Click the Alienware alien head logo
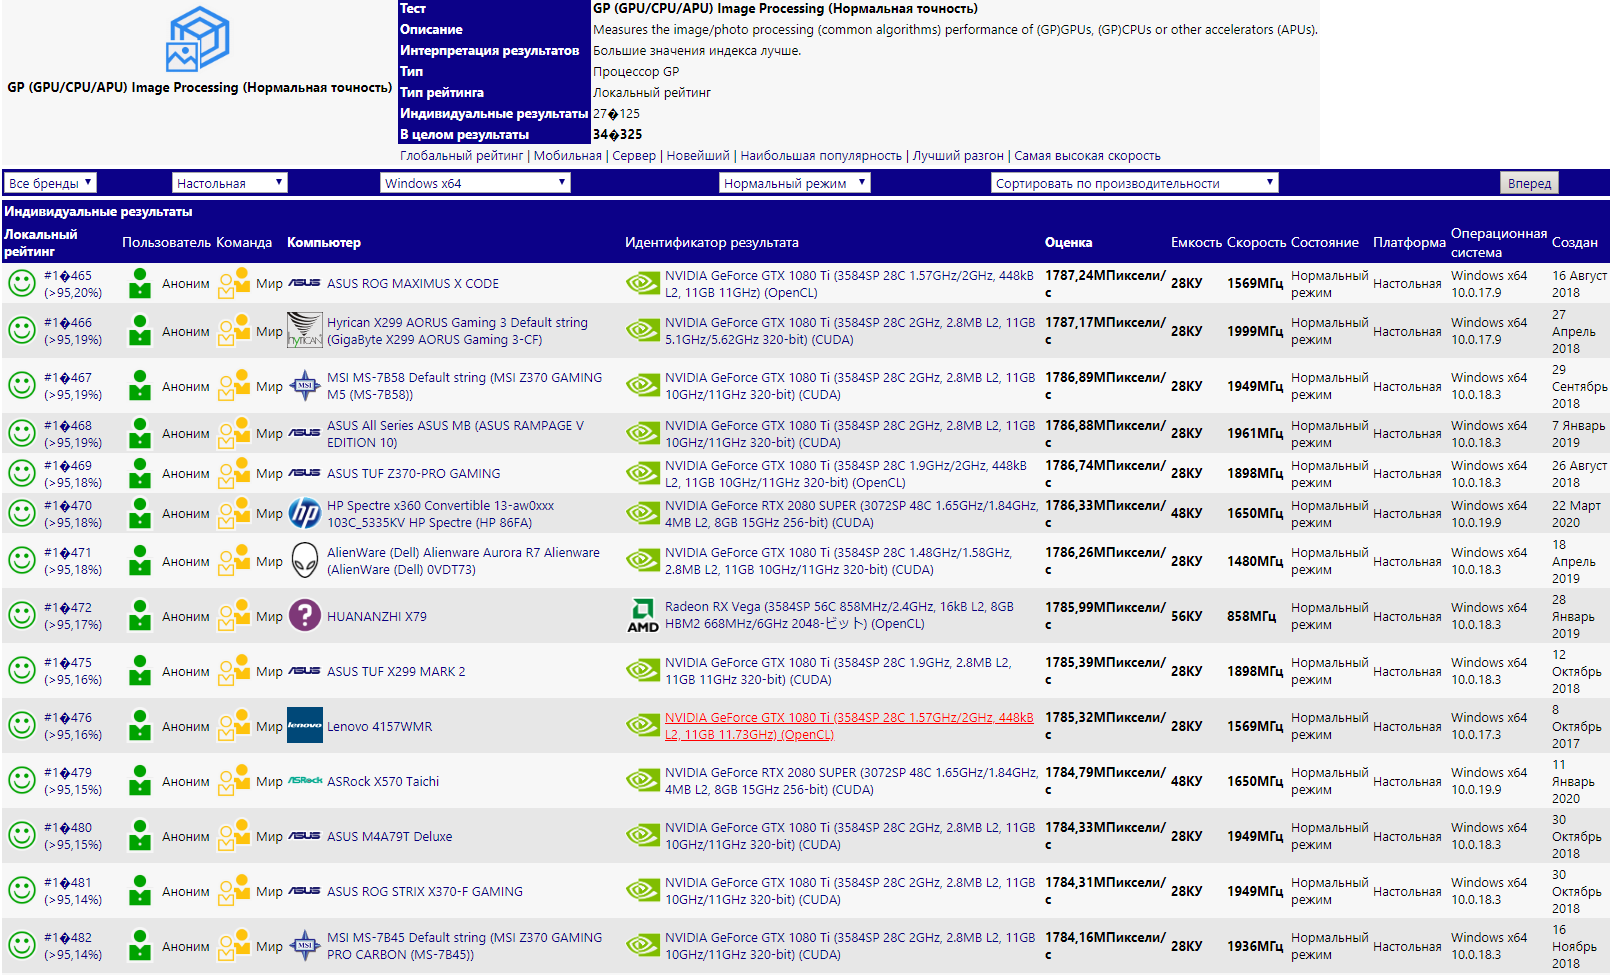Viewport: 1610px width, 975px height. coord(305,560)
